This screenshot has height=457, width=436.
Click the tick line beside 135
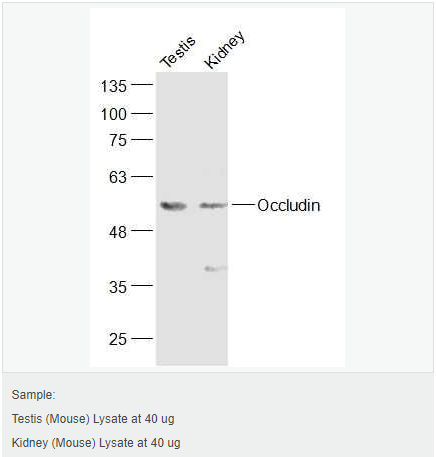(x=142, y=85)
